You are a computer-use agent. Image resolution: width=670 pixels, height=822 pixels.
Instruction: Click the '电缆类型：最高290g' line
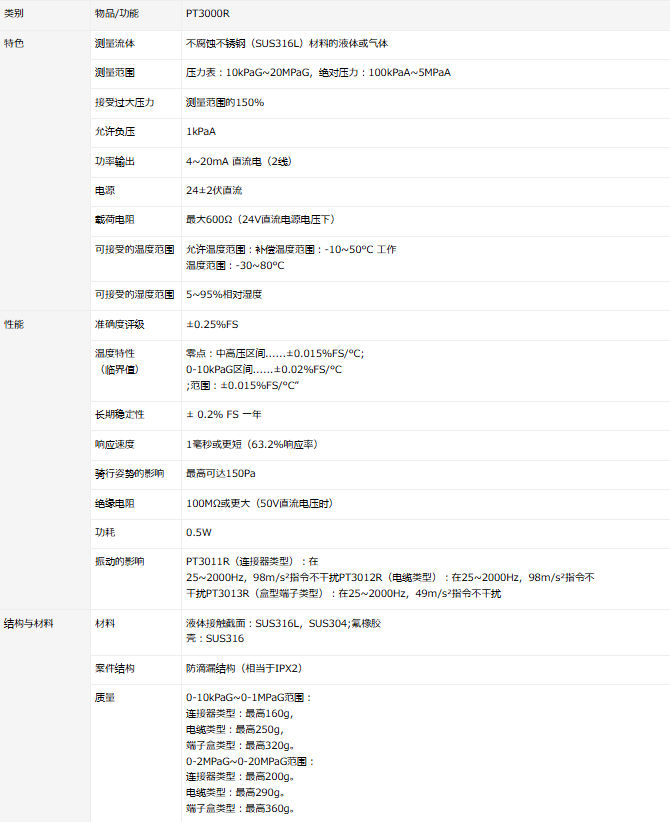pos(235,793)
